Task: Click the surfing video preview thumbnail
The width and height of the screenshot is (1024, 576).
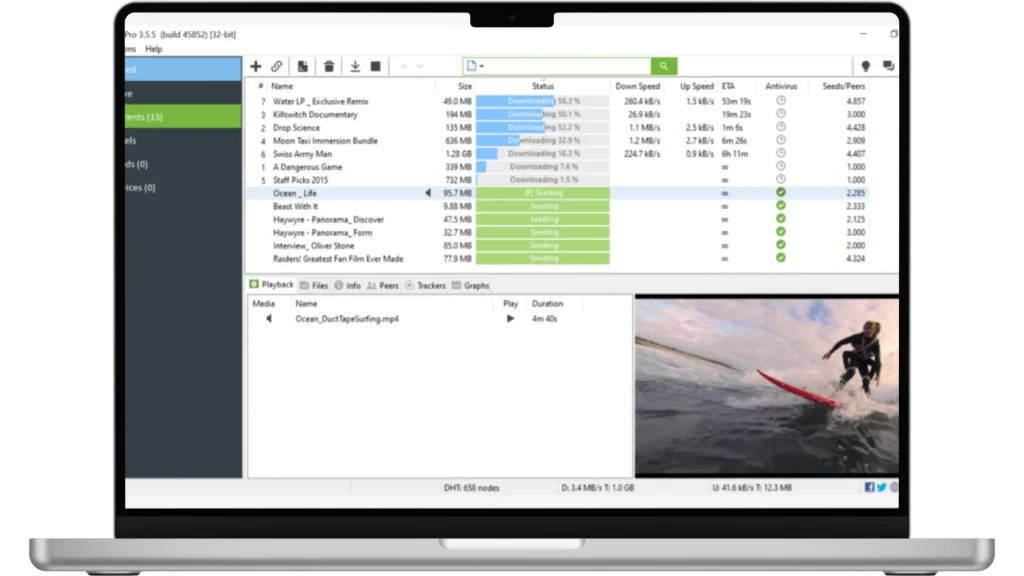Action: (766, 385)
